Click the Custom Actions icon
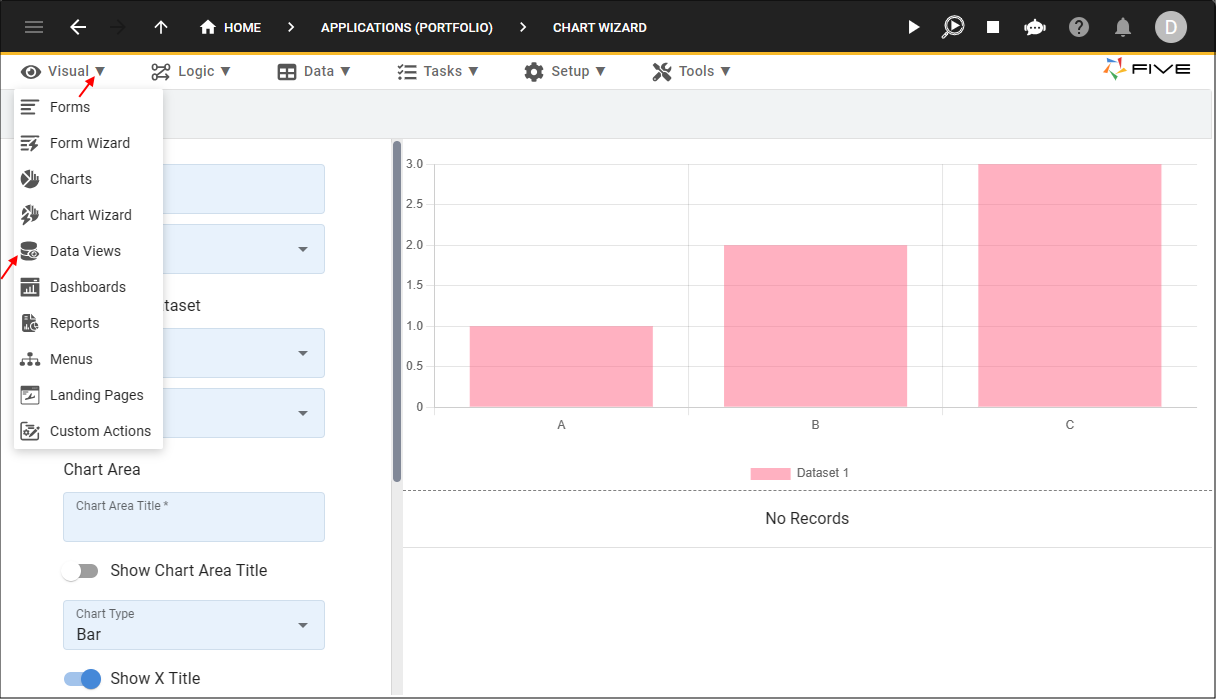The image size is (1216, 699). coord(30,431)
